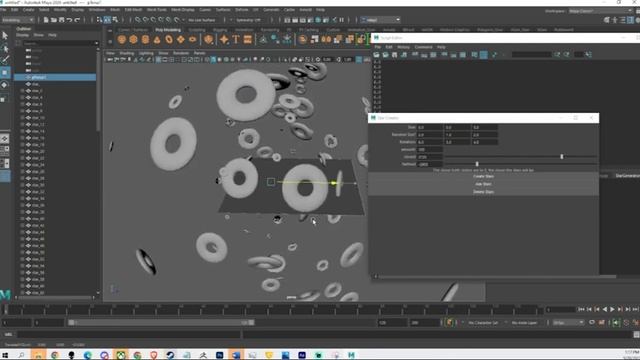Pick the Paint selection tool in toolbox
This screenshot has height=360, width=640.
point(5,60)
